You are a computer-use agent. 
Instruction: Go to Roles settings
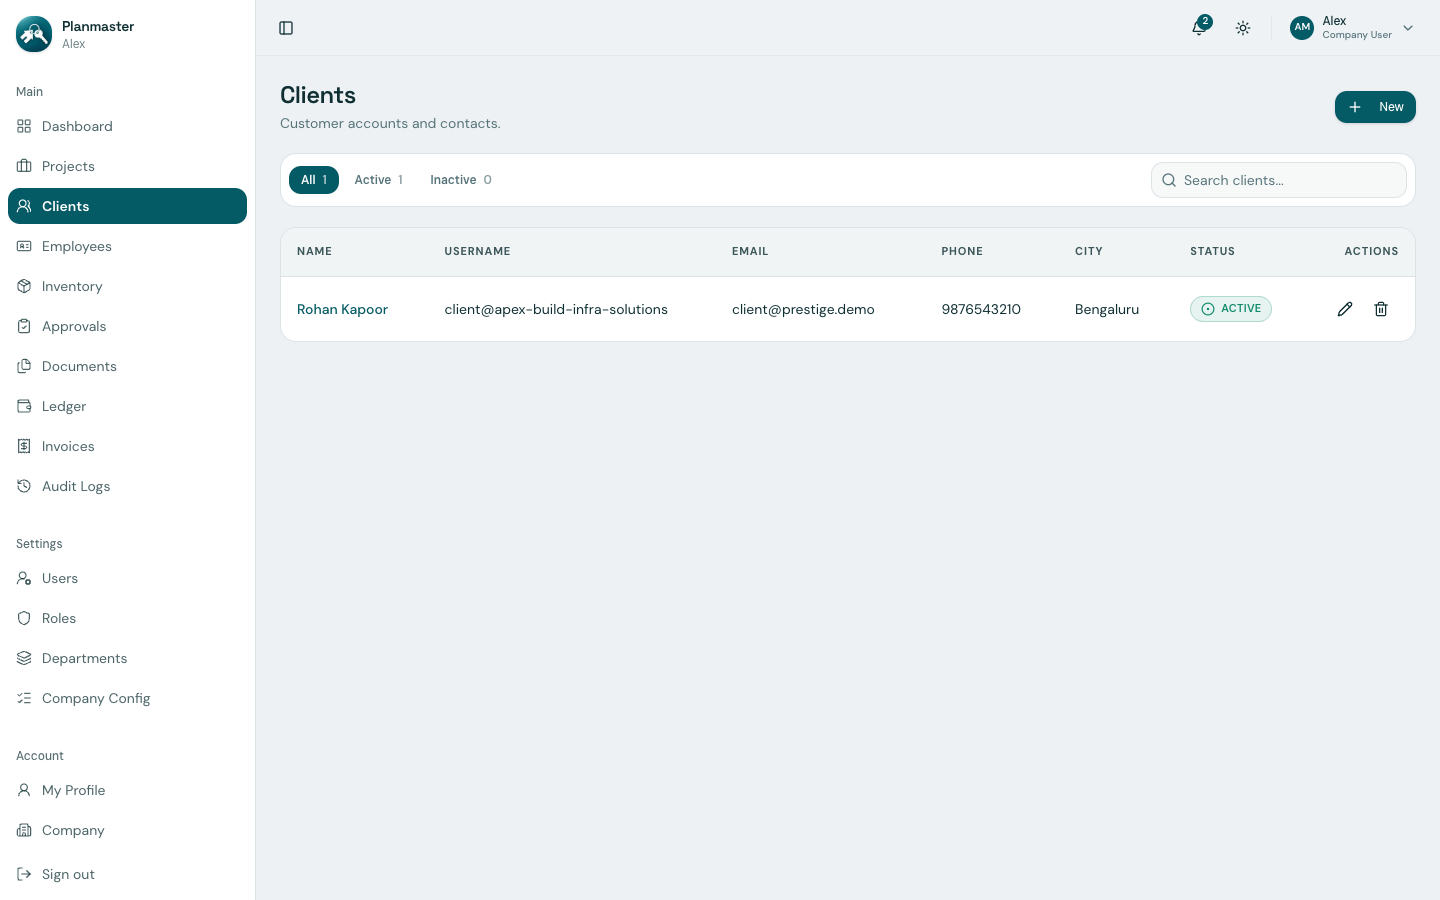pos(127,618)
